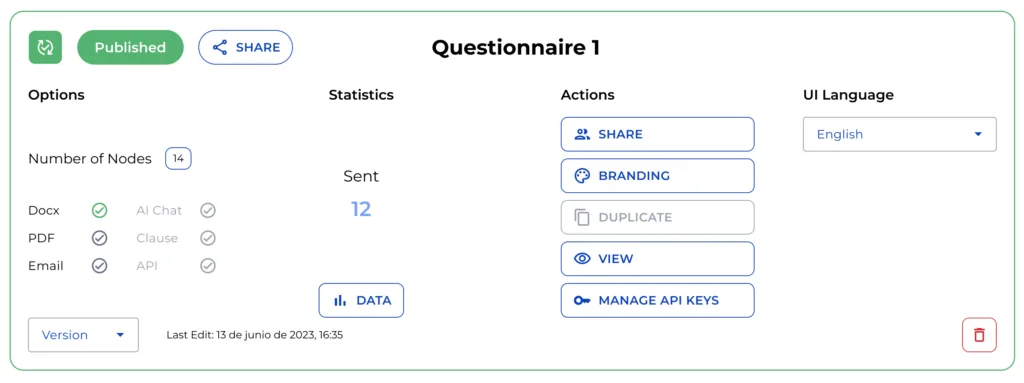Click the Number of Nodes label
The image size is (1024, 383).
90,159
